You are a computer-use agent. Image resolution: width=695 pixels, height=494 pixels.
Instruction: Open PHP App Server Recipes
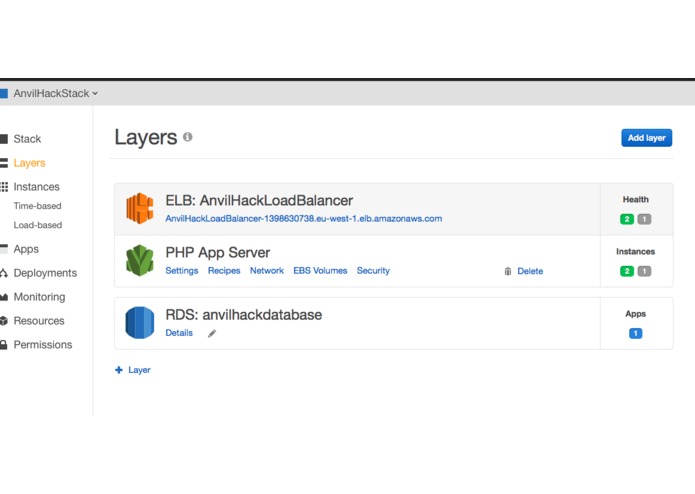click(x=224, y=271)
